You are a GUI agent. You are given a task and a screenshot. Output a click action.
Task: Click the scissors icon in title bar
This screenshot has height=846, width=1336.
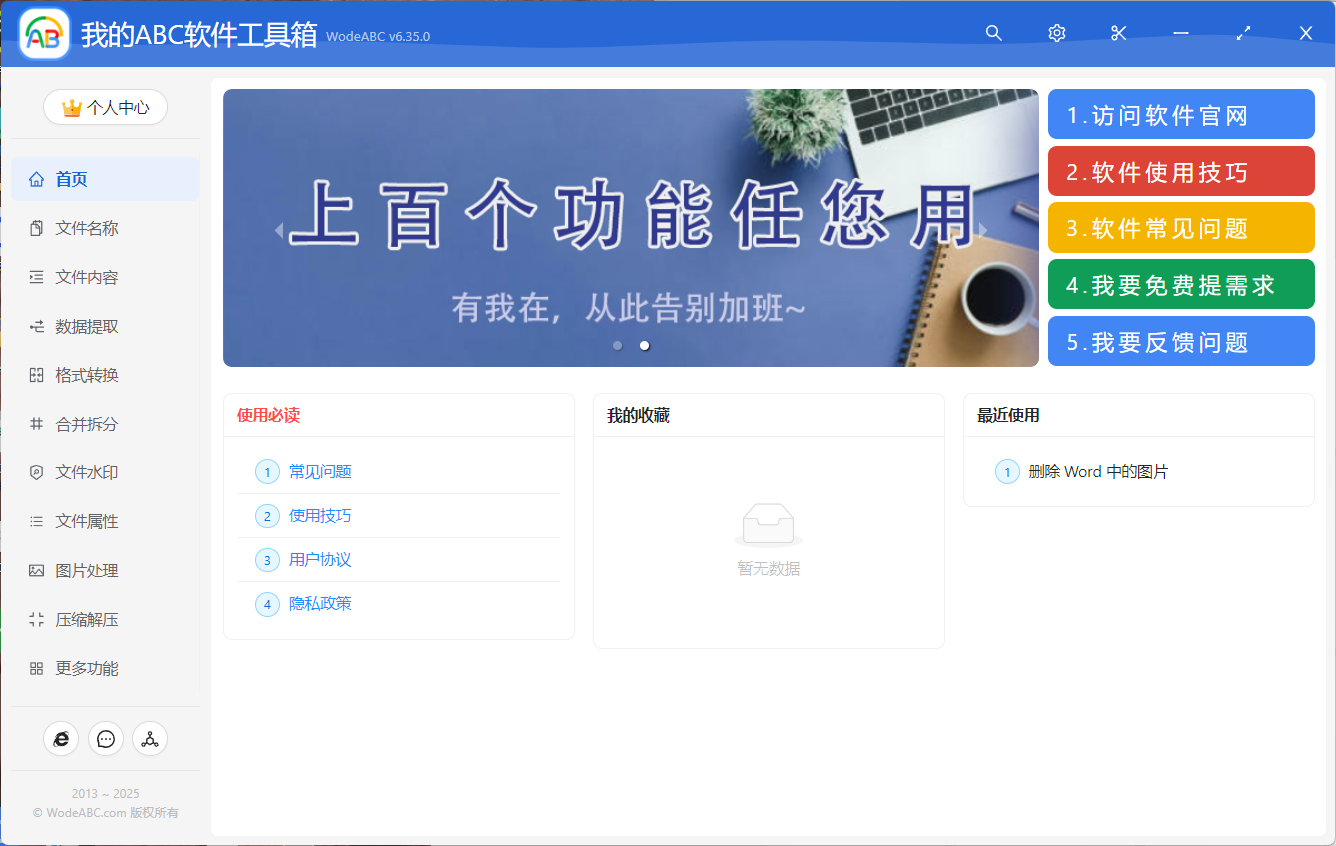click(x=1118, y=33)
